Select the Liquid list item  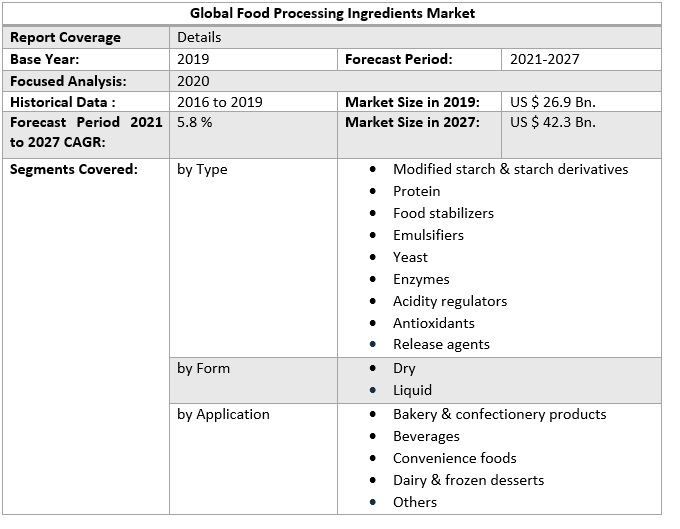click(412, 390)
